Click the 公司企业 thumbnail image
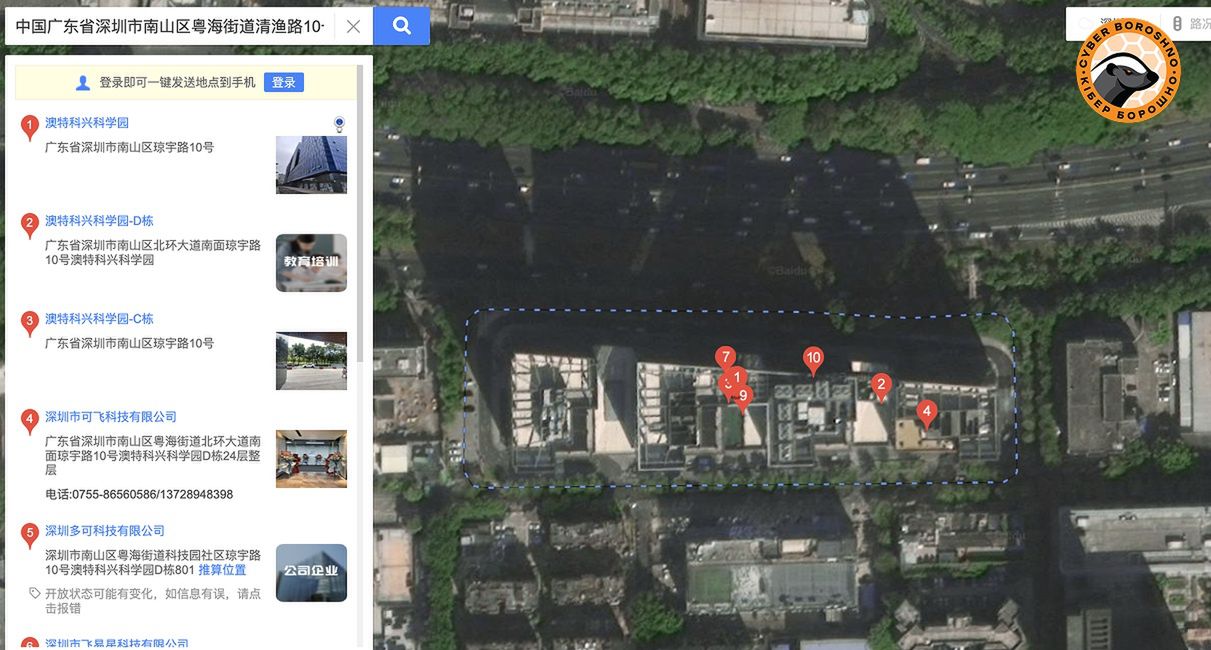The width and height of the screenshot is (1211, 650). click(x=311, y=573)
